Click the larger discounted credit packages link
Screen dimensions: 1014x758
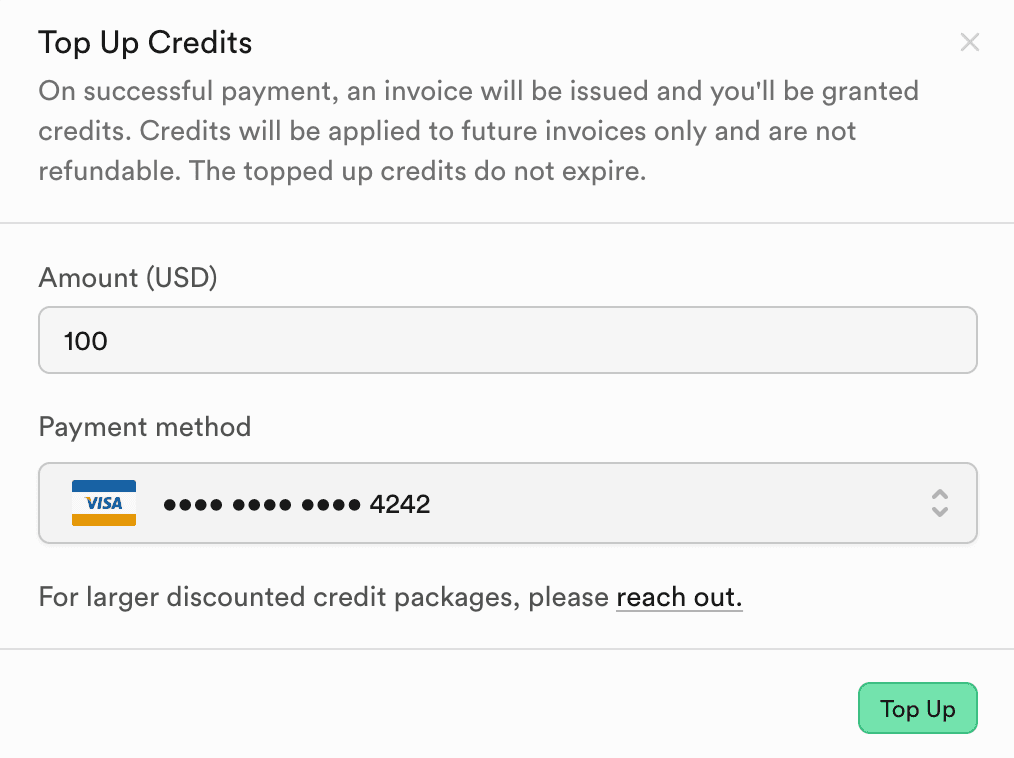point(679,597)
